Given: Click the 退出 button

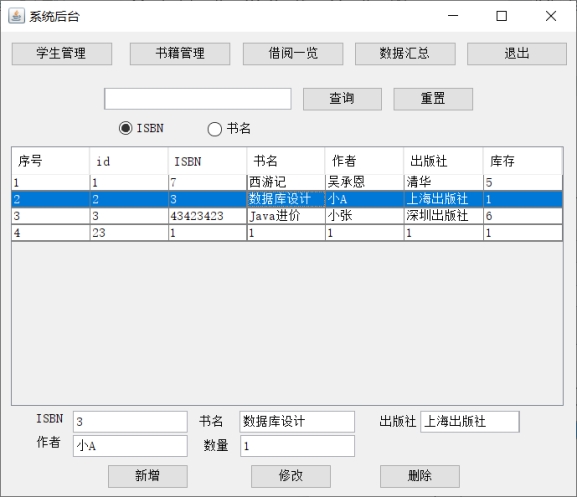Looking at the screenshot, I should click(517, 54).
